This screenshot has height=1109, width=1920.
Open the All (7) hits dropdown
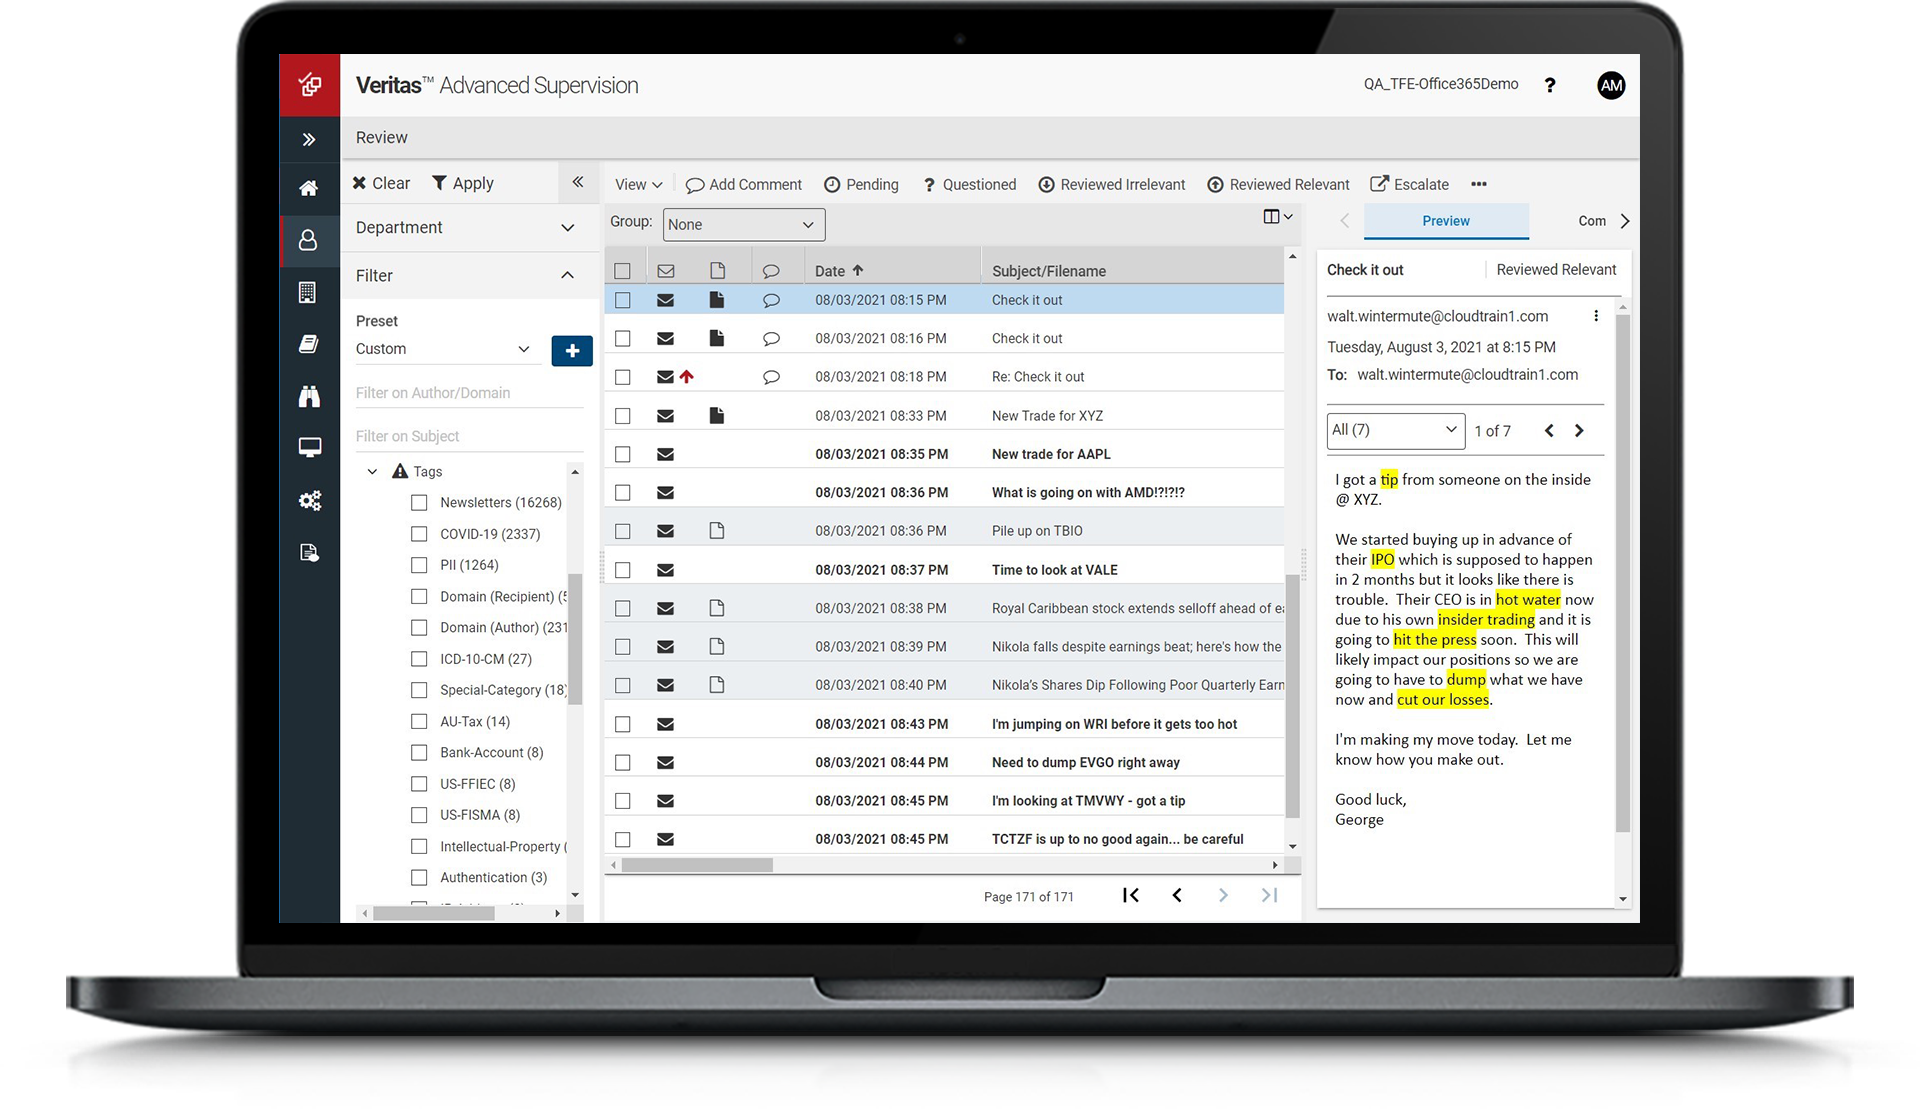[1395, 431]
